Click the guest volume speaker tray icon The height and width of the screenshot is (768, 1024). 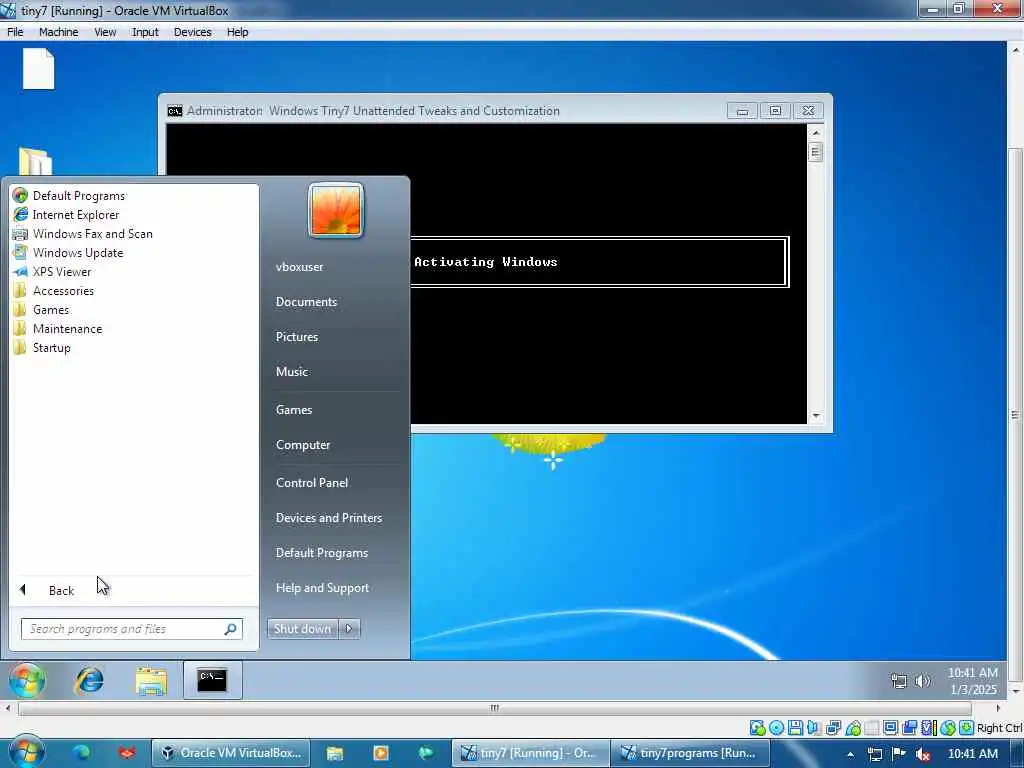click(x=922, y=681)
